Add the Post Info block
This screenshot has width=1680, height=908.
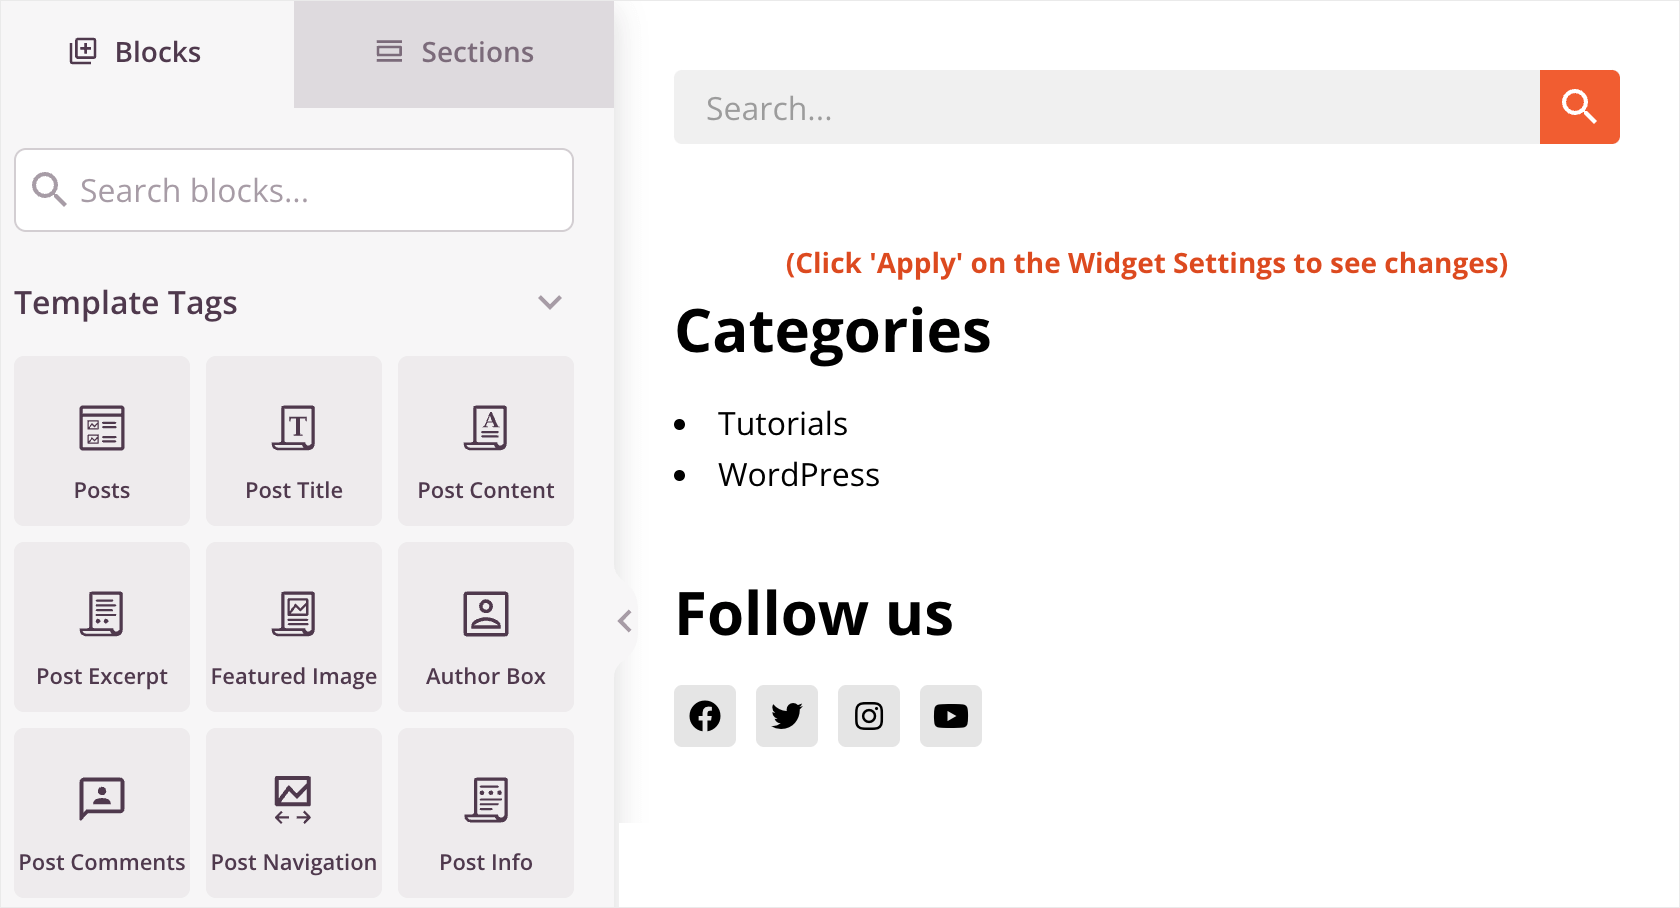[486, 813]
